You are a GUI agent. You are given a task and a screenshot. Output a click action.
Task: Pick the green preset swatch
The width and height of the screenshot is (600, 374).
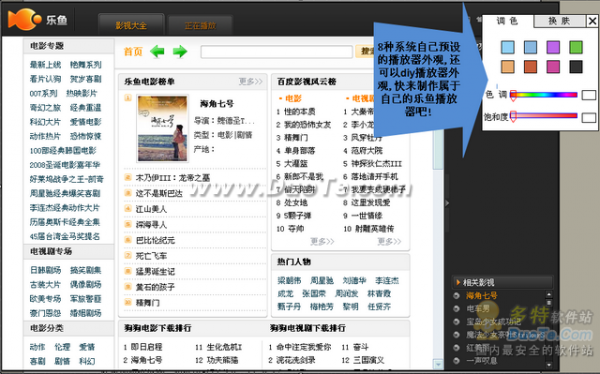coord(576,47)
